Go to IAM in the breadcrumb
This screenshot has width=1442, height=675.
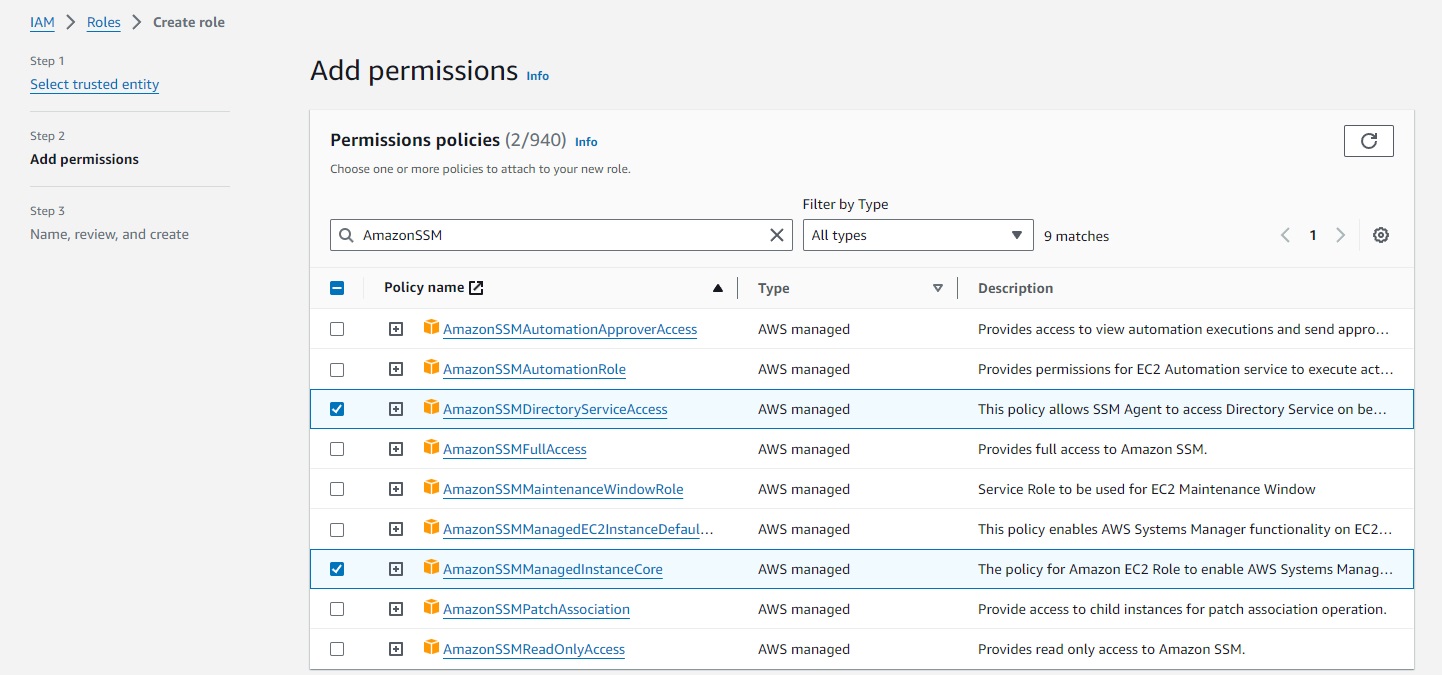(x=42, y=22)
